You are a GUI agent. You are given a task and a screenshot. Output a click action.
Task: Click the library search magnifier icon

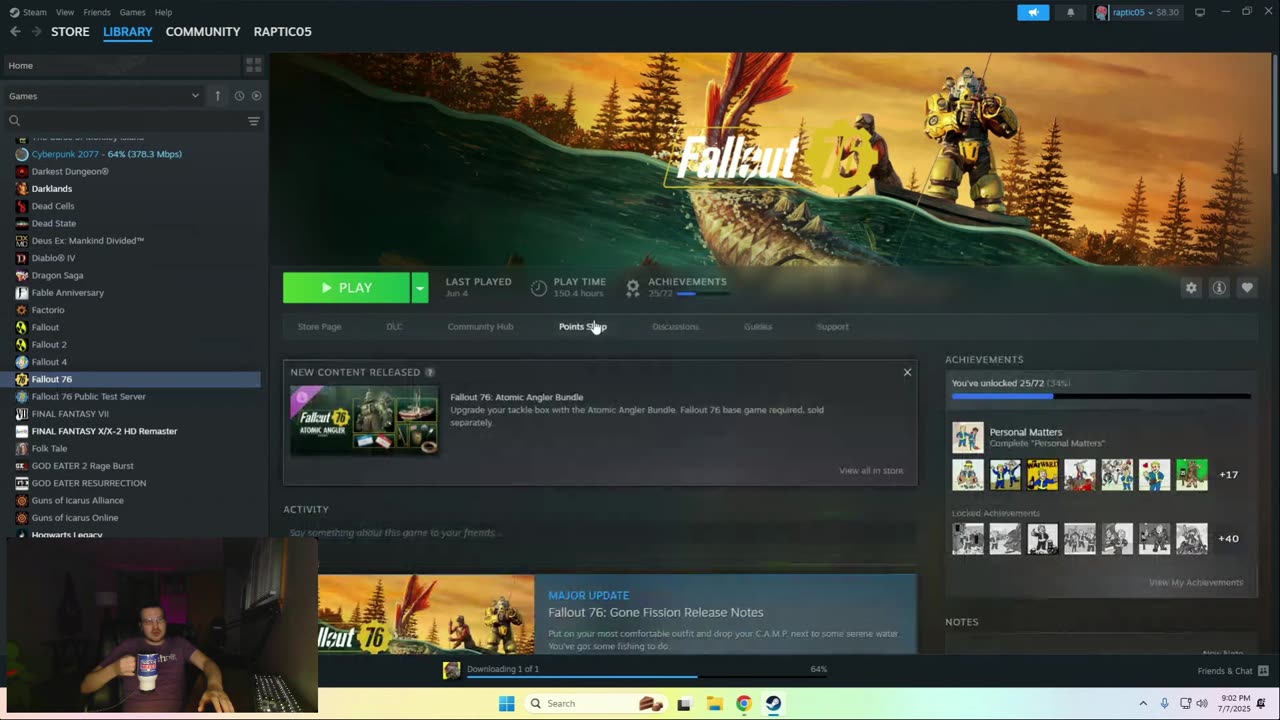pos(14,121)
